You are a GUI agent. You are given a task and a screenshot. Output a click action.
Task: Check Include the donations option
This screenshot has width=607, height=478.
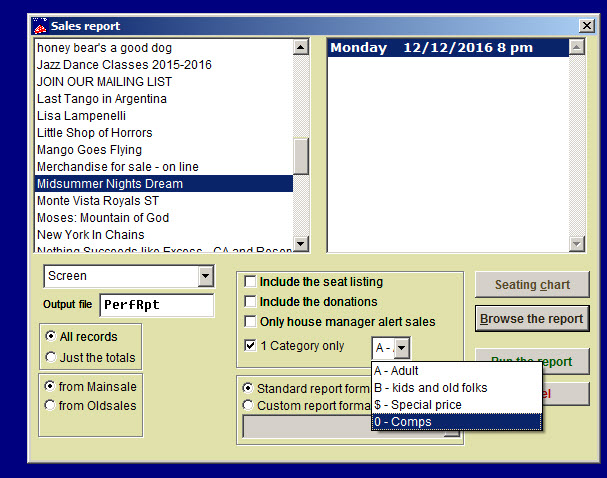point(251,302)
